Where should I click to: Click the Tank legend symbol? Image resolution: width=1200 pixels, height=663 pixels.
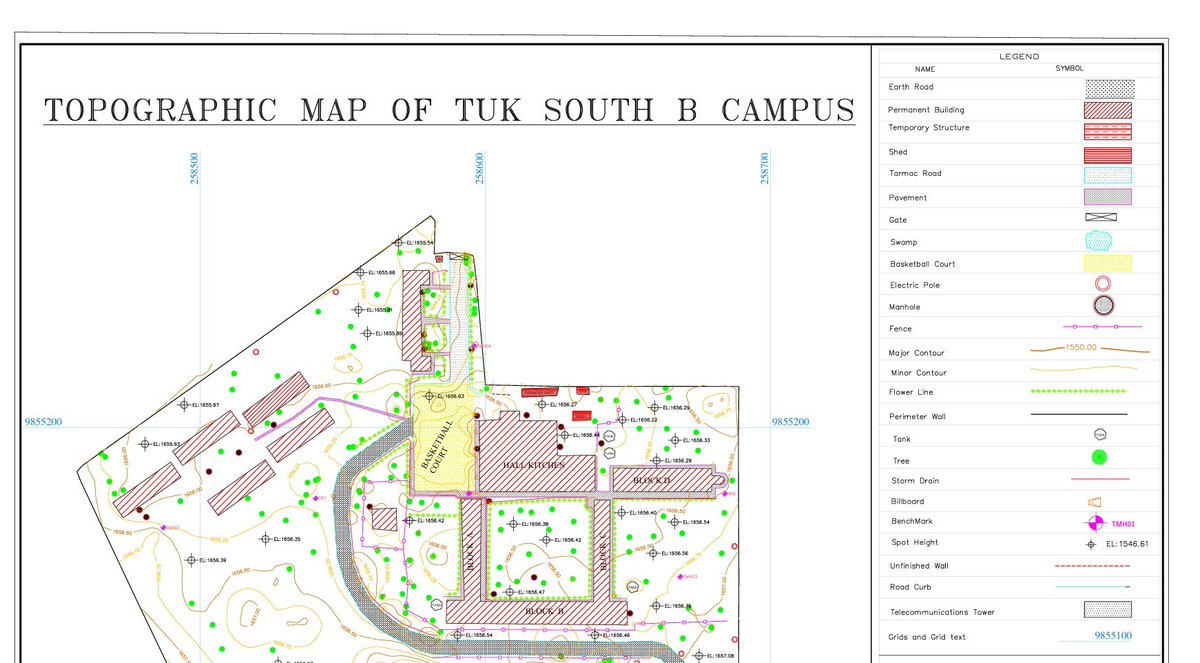pyautogui.click(x=1100, y=435)
